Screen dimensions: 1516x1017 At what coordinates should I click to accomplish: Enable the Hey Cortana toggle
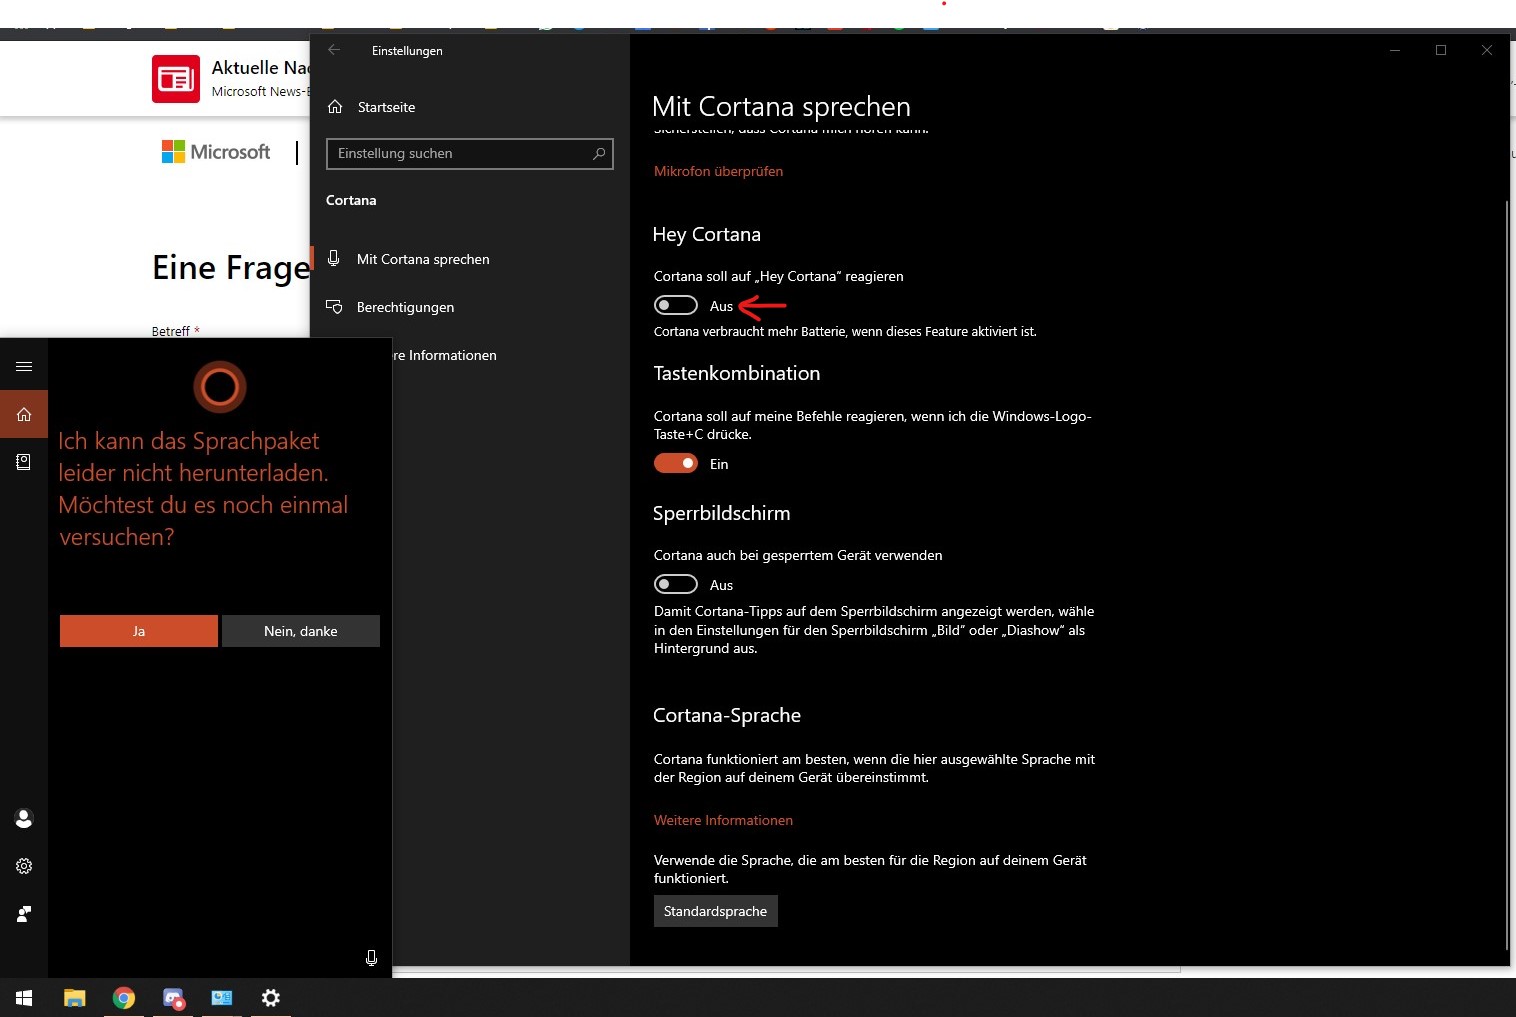point(676,305)
